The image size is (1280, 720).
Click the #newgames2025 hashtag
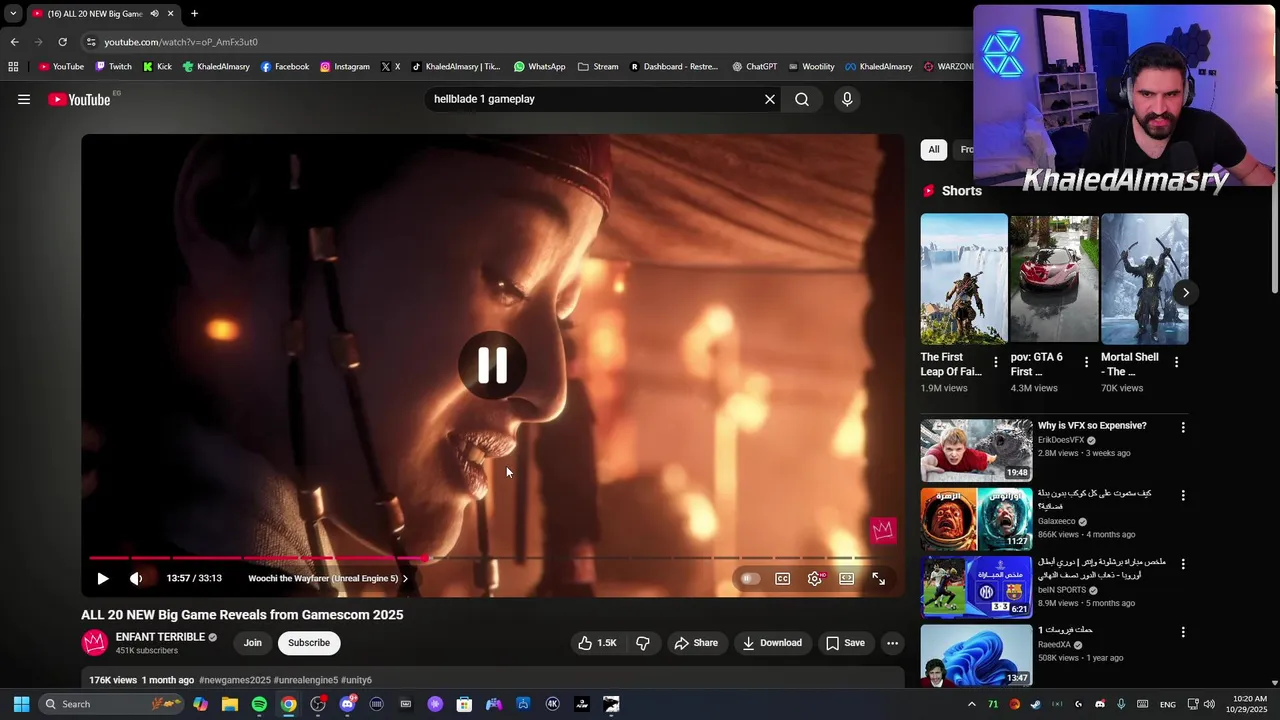[x=235, y=680]
